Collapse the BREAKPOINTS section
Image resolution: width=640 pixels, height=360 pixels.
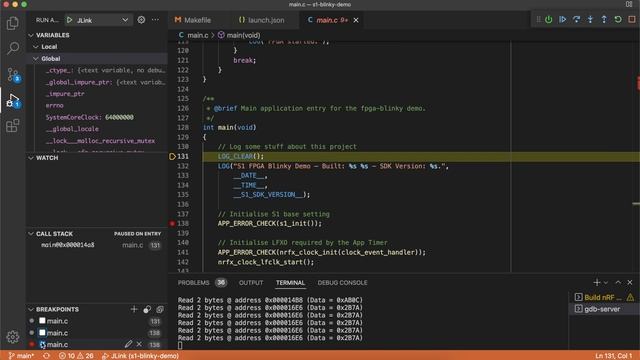[31, 309]
